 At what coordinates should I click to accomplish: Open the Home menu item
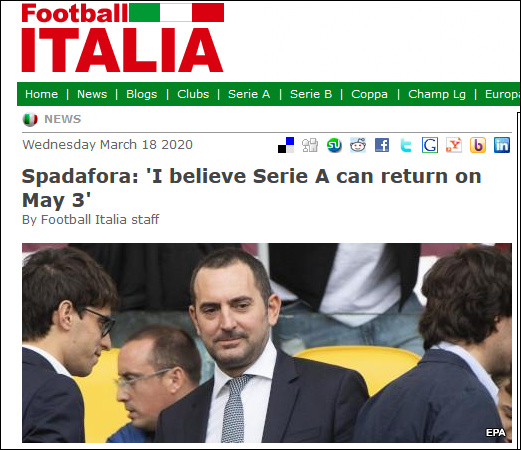(41, 94)
